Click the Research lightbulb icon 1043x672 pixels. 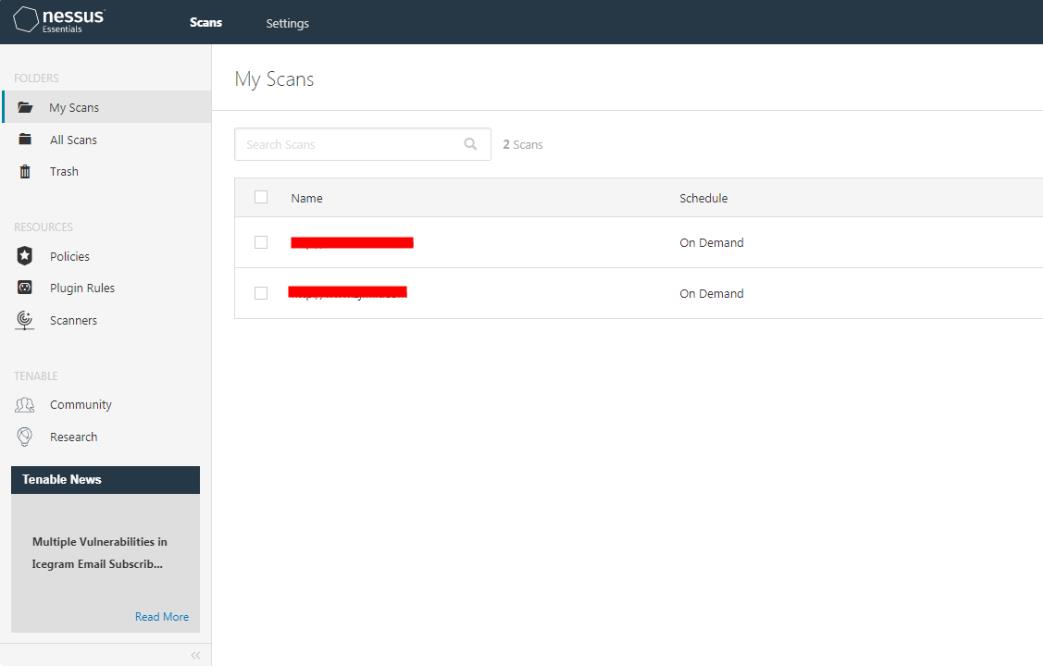pos(25,437)
